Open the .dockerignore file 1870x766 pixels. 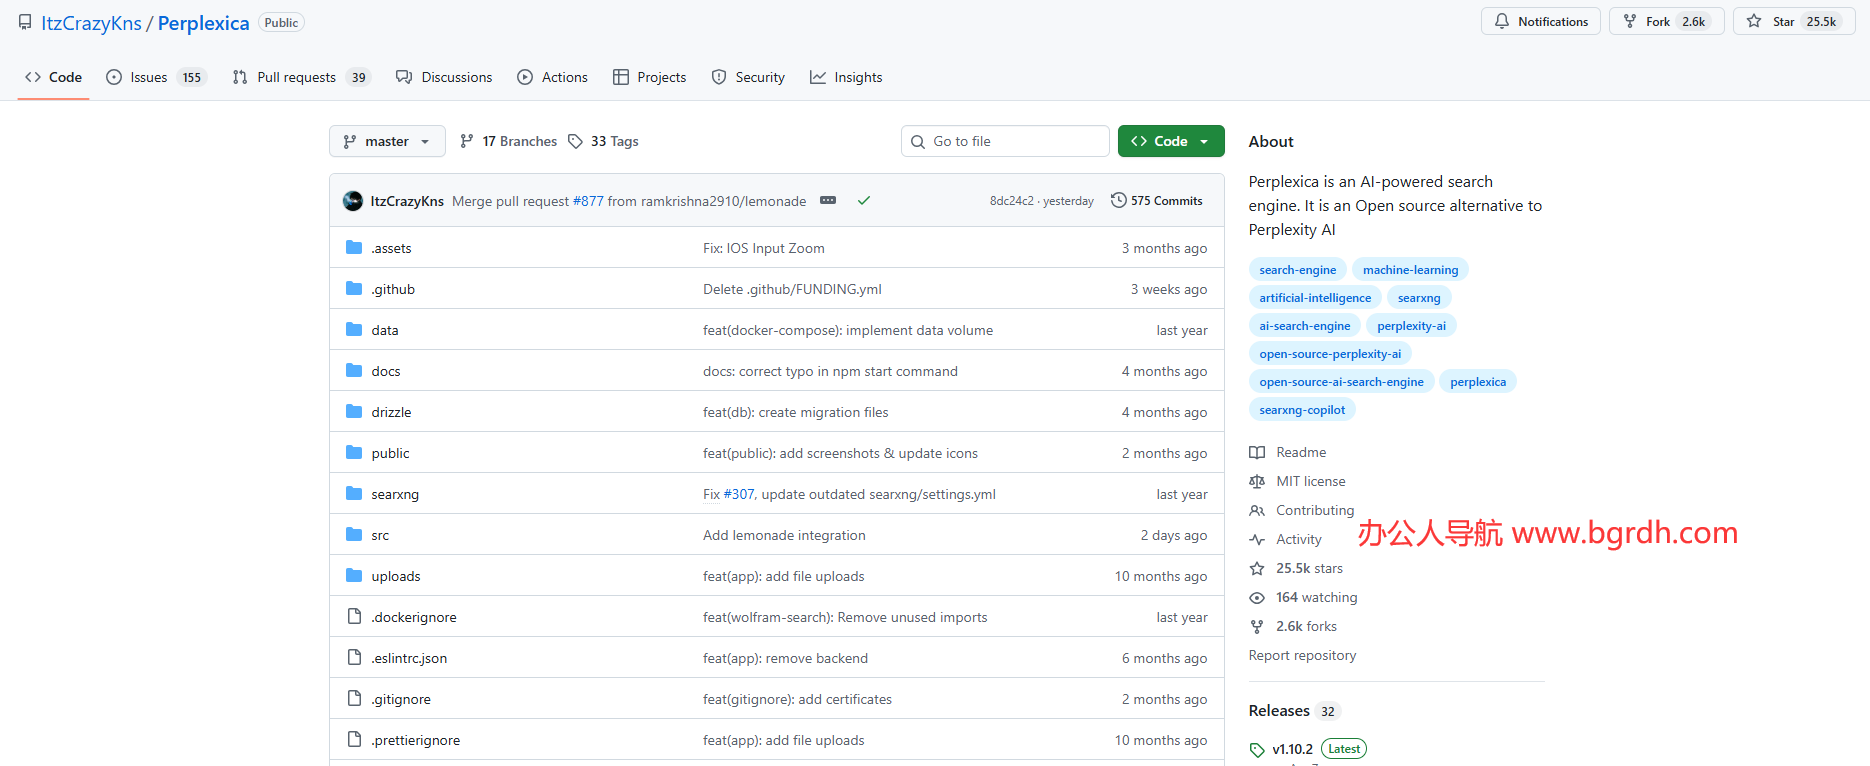tap(414, 618)
